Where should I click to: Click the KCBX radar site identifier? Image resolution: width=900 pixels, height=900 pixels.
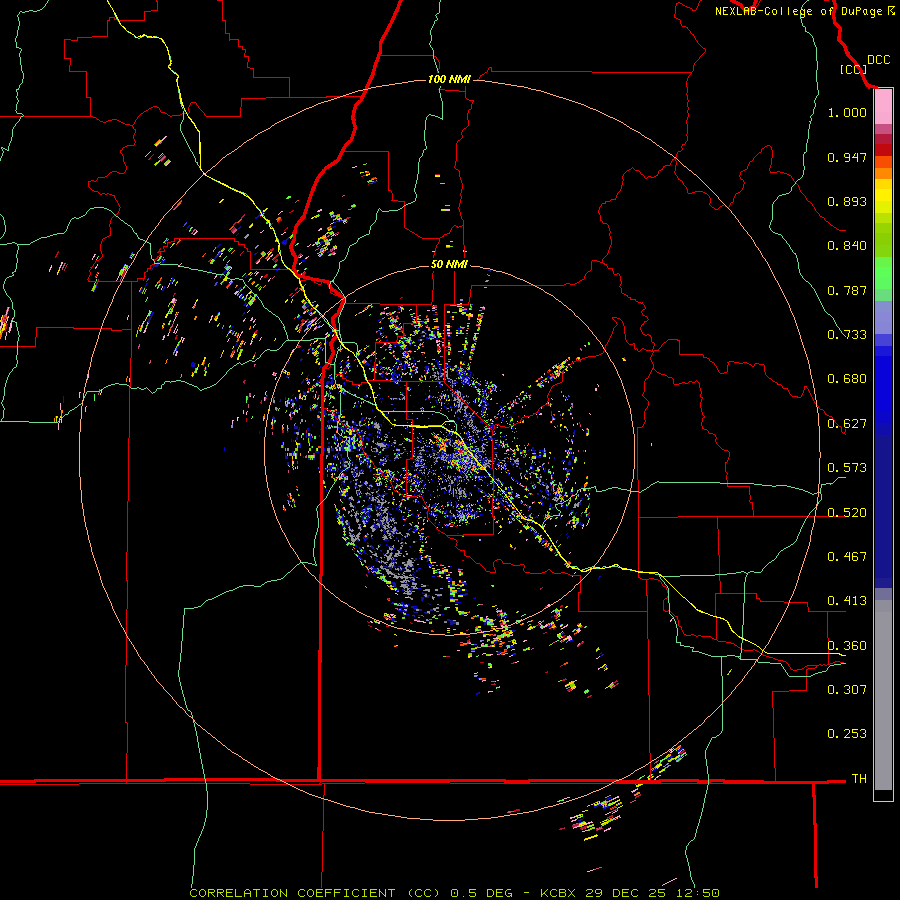tap(557, 893)
